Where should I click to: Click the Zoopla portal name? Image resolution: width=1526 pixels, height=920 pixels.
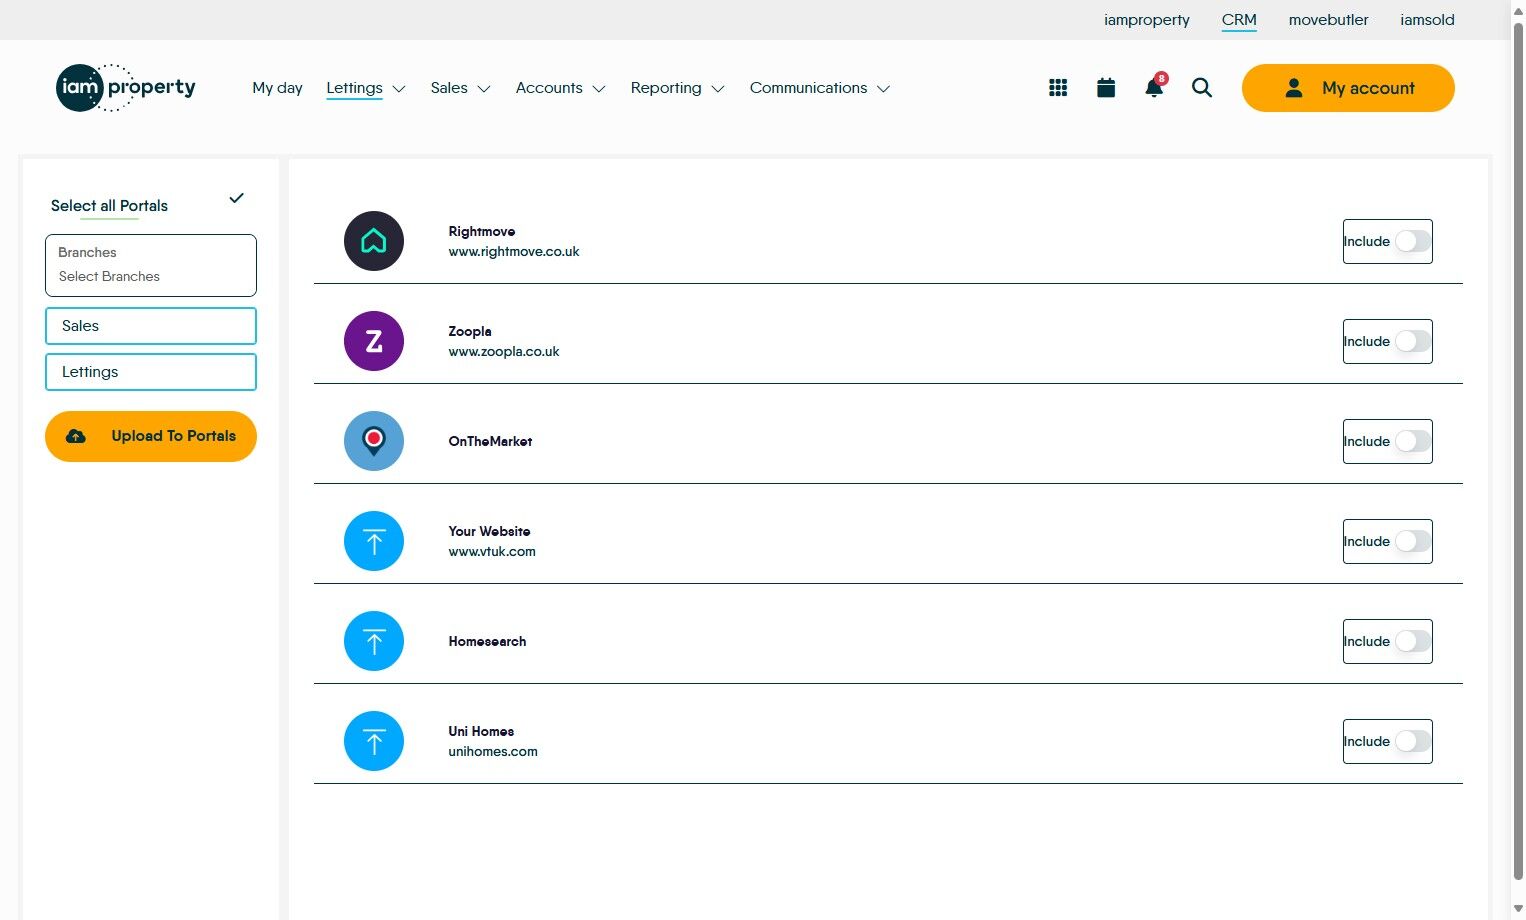pyautogui.click(x=470, y=331)
